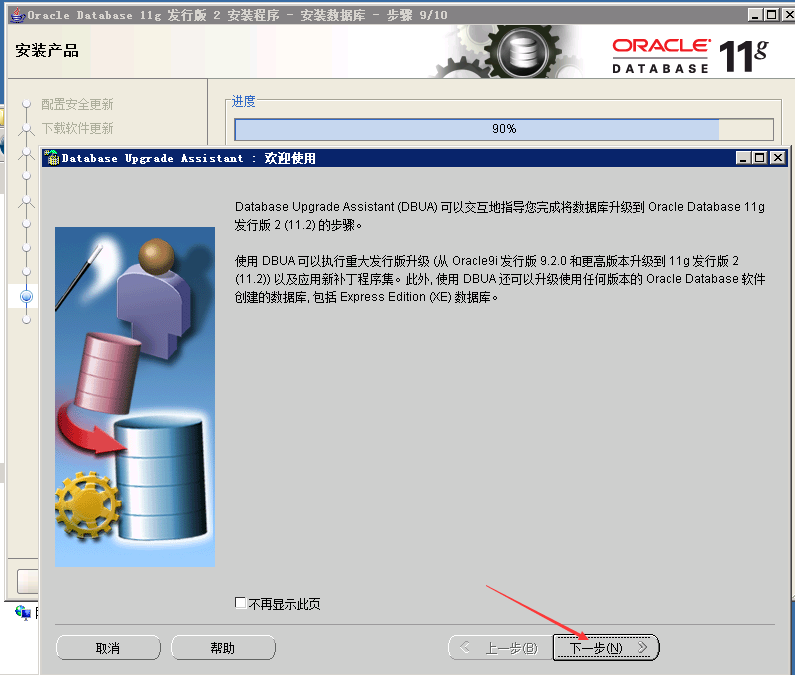Click the Oracle Database 11g logo
The height and width of the screenshot is (675, 795).
(690, 55)
